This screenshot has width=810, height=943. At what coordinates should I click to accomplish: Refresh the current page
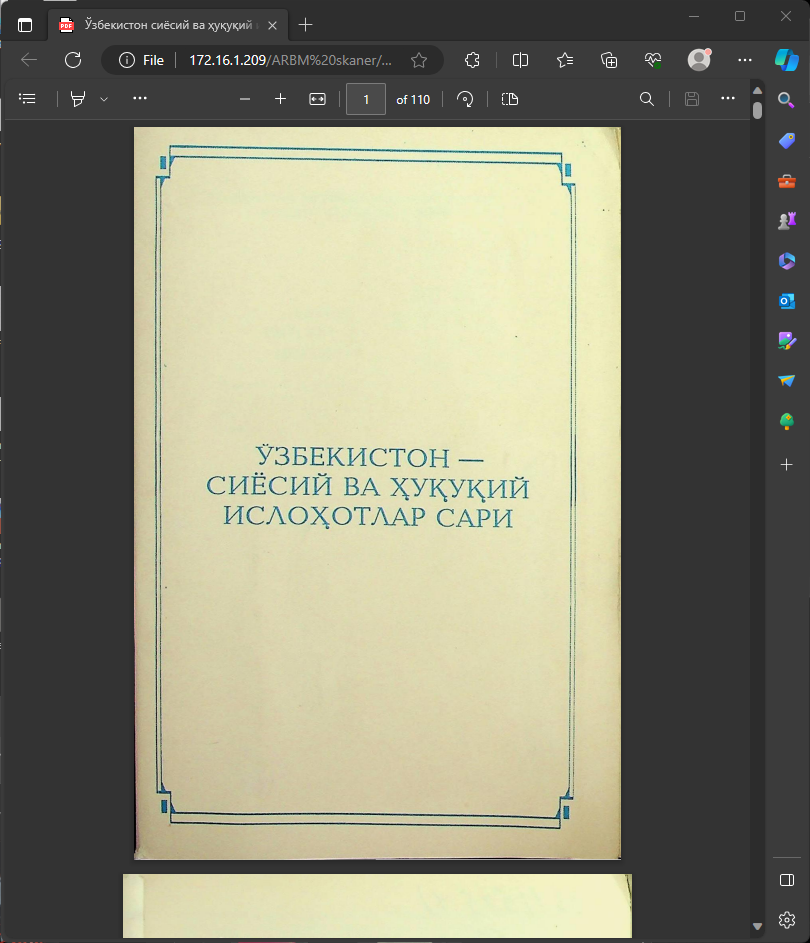pyautogui.click(x=73, y=60)
